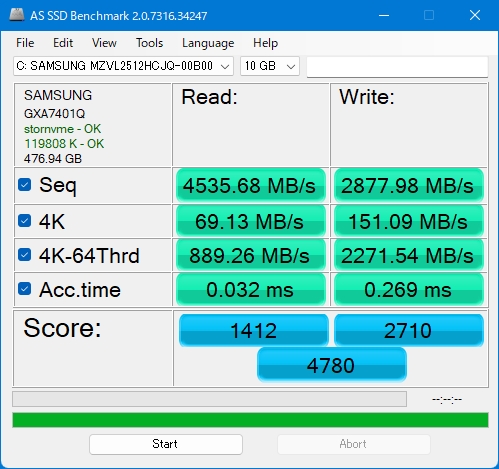
Task: Uncheck the 4K test checkbox
Action: point(25,221)
